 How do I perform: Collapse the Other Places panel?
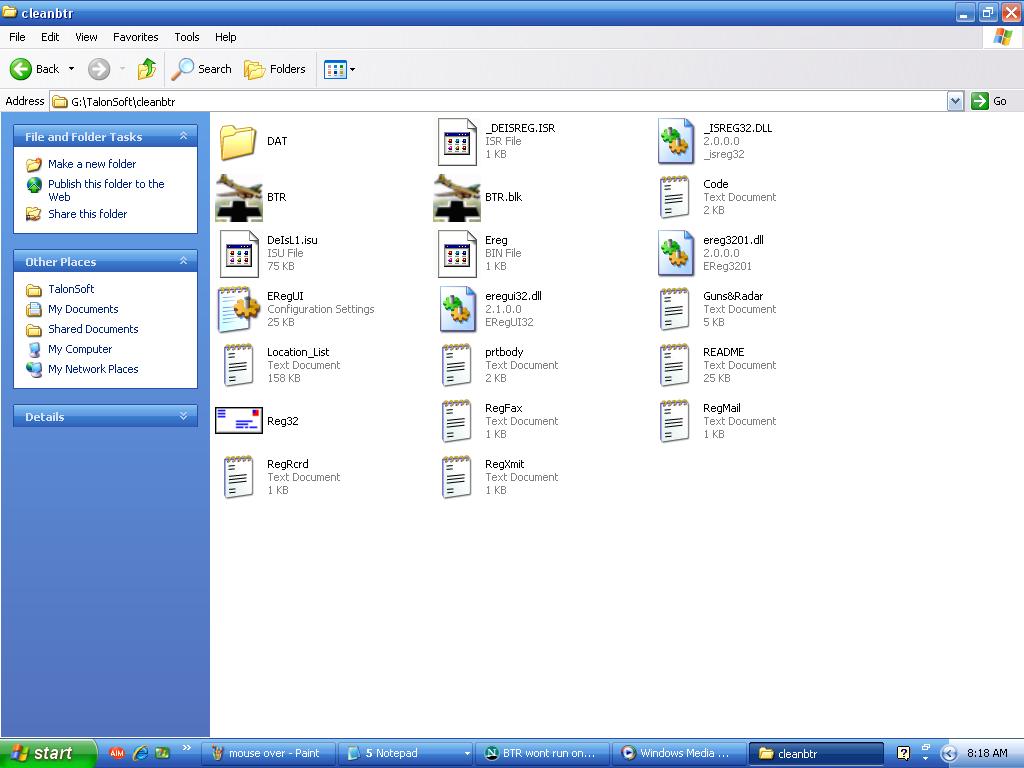(x=182, y=261)
